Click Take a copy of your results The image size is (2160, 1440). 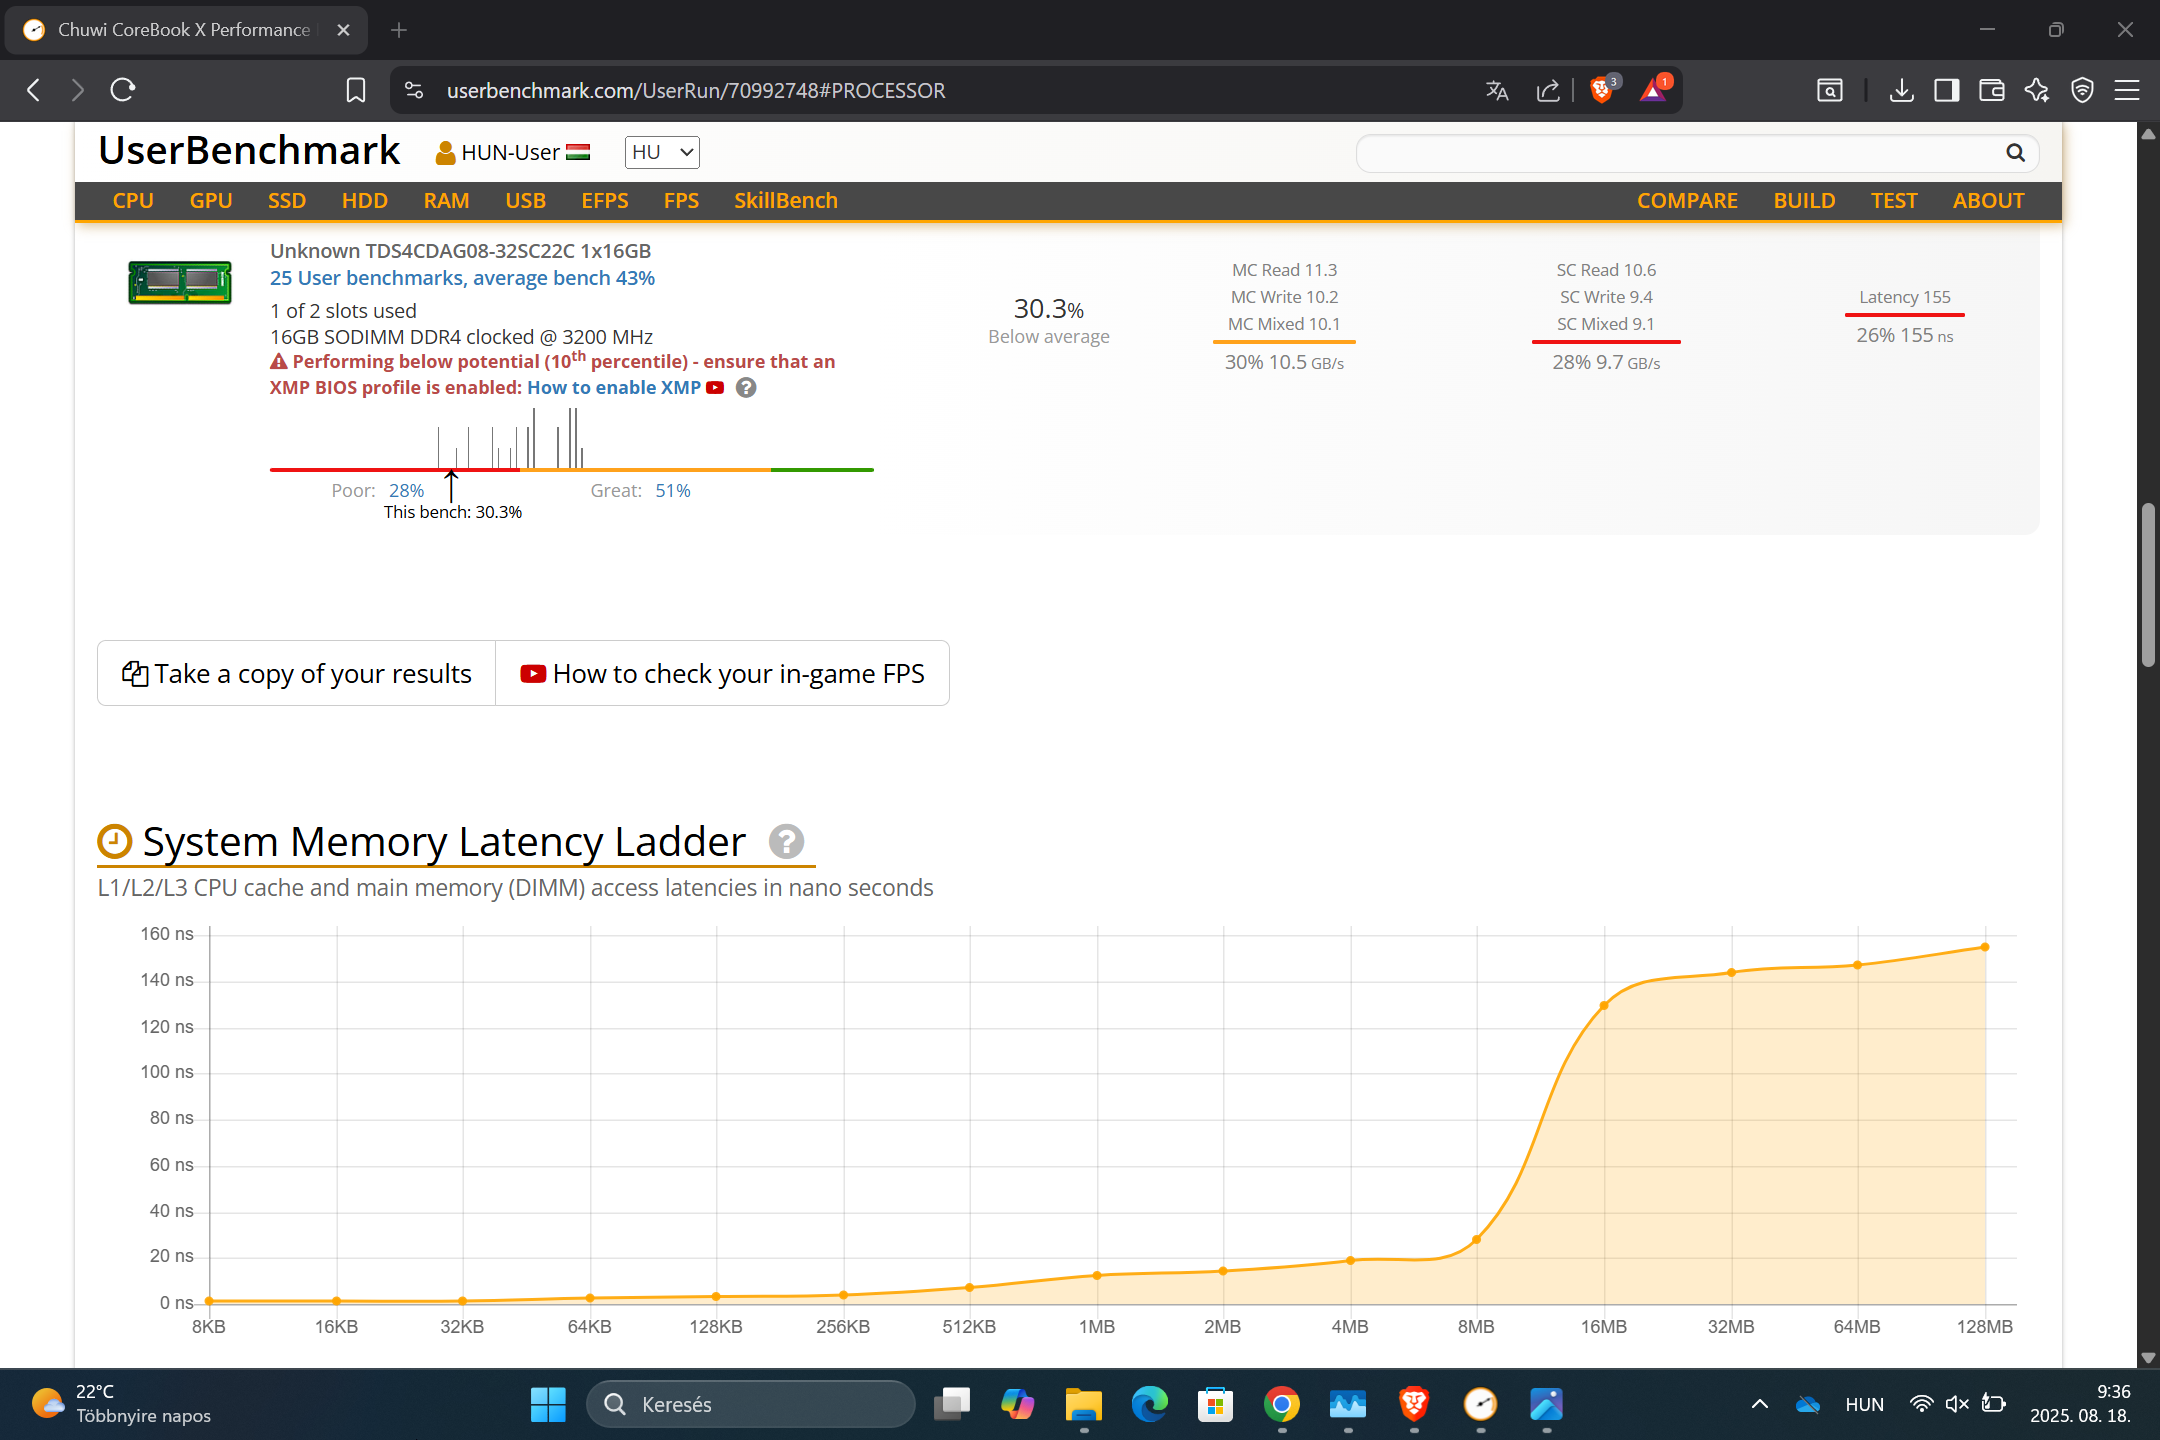(x=297, y=674)
